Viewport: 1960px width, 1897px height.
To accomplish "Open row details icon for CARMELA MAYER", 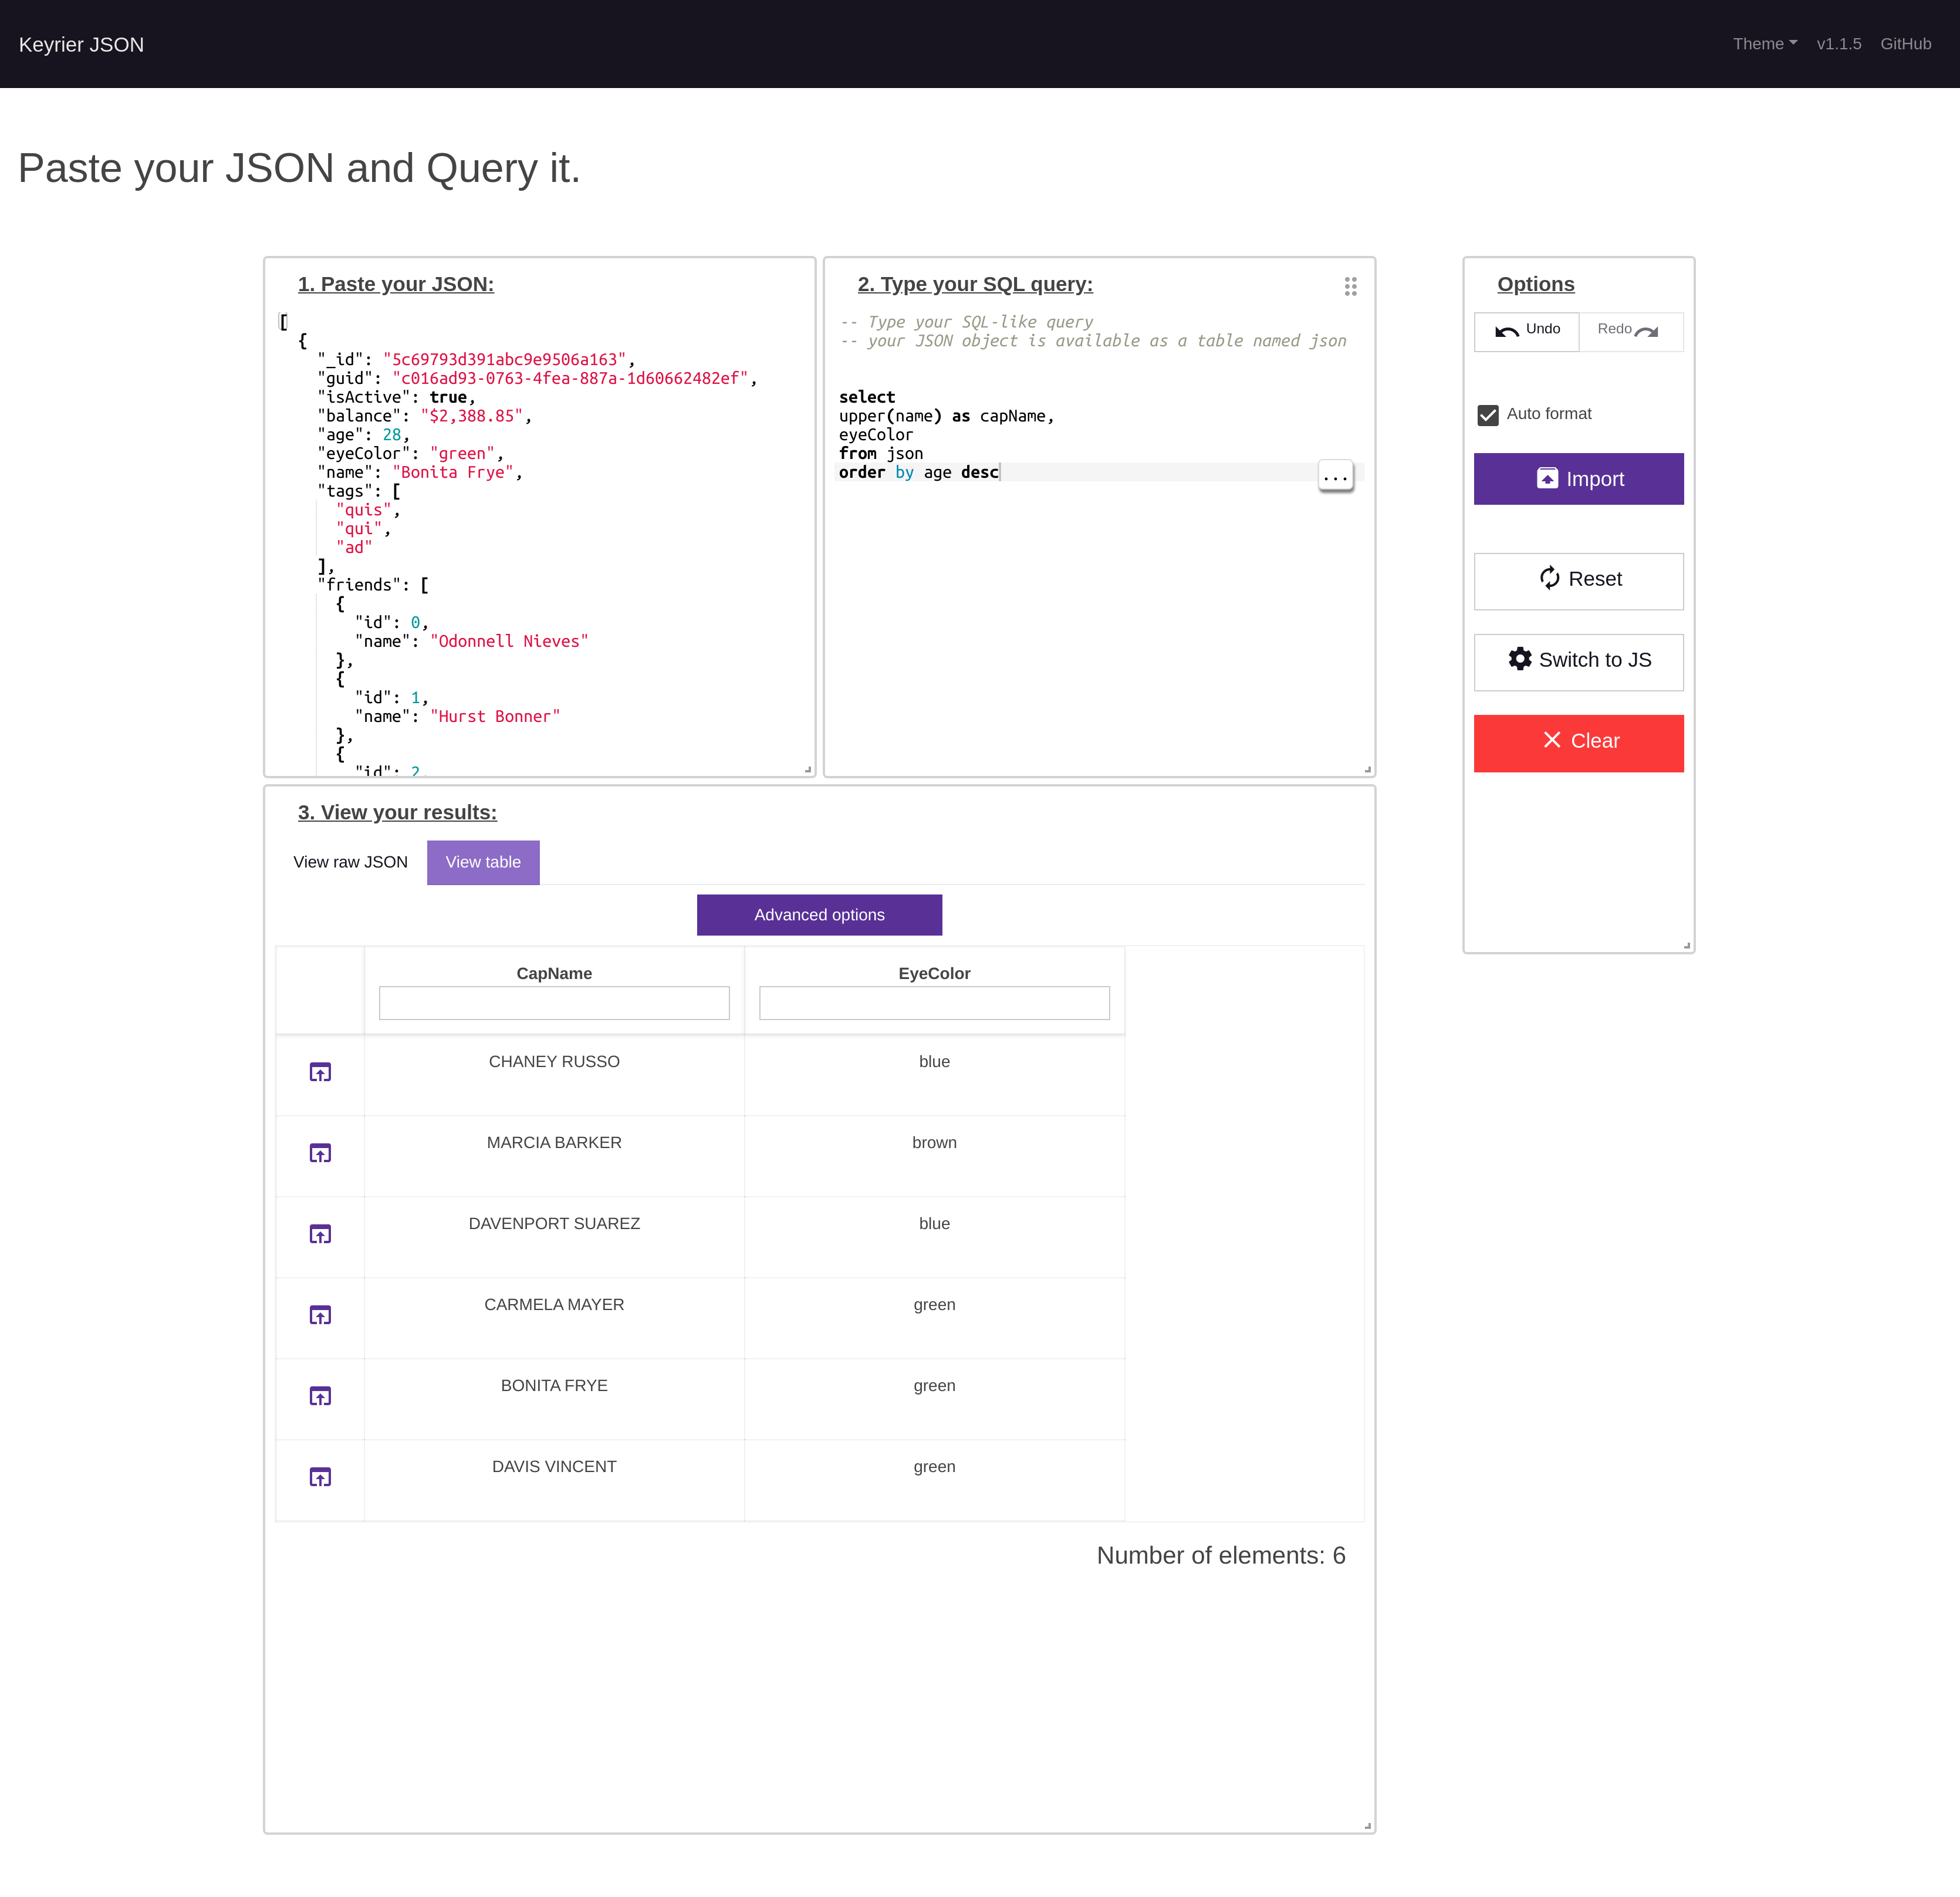I will point(320,1315).
